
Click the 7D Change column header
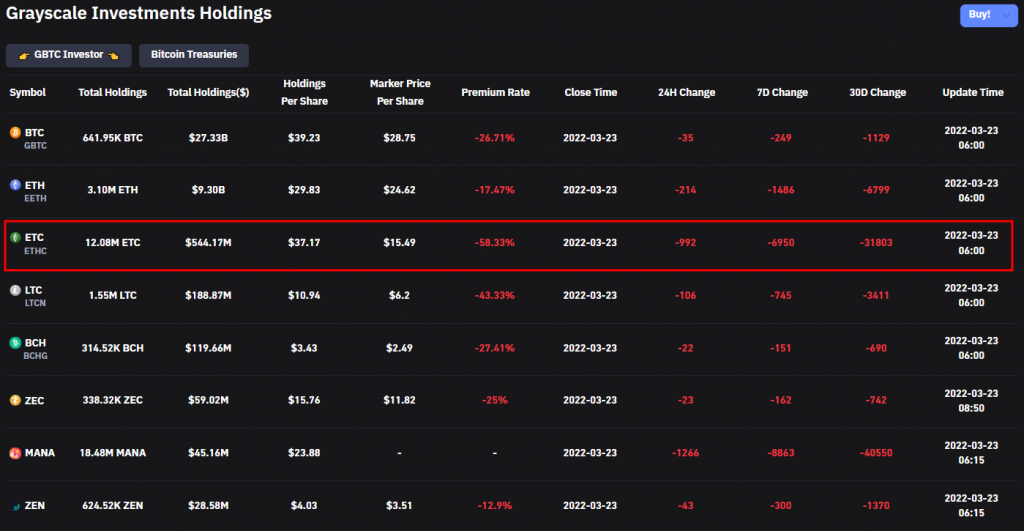click(x=782, y=92)
